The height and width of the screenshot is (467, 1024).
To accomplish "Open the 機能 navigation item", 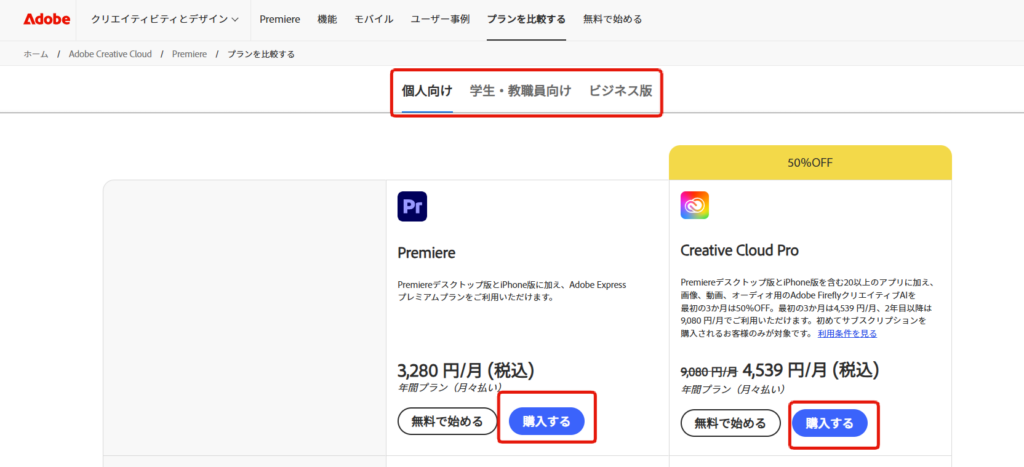I will coord(327,19).
